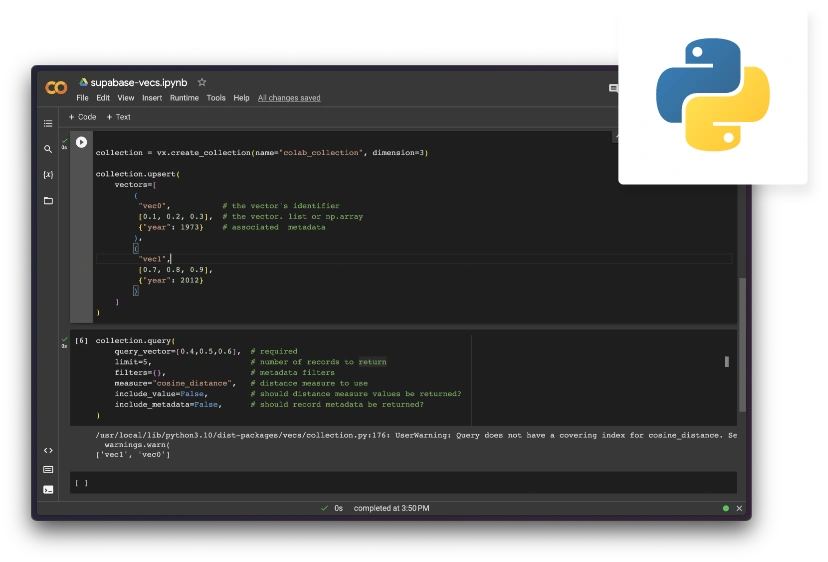Click the completed at 3:50 PM status text

pos(391,508)
